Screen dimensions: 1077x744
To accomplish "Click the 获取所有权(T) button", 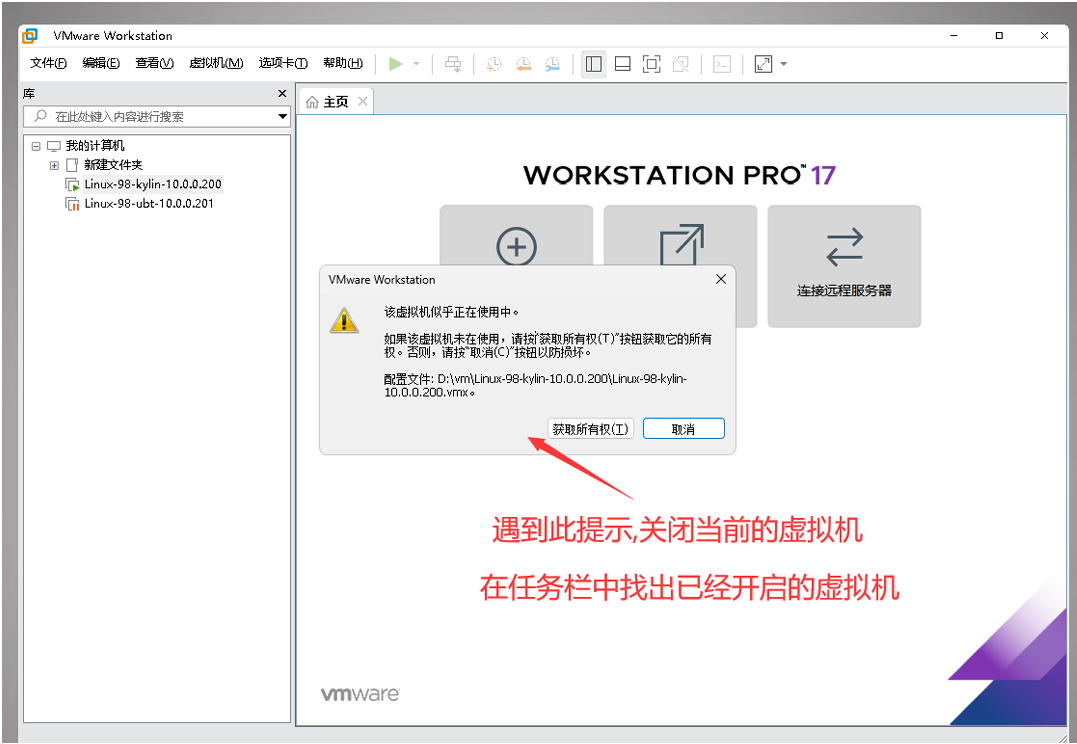I will coord(591,429).
